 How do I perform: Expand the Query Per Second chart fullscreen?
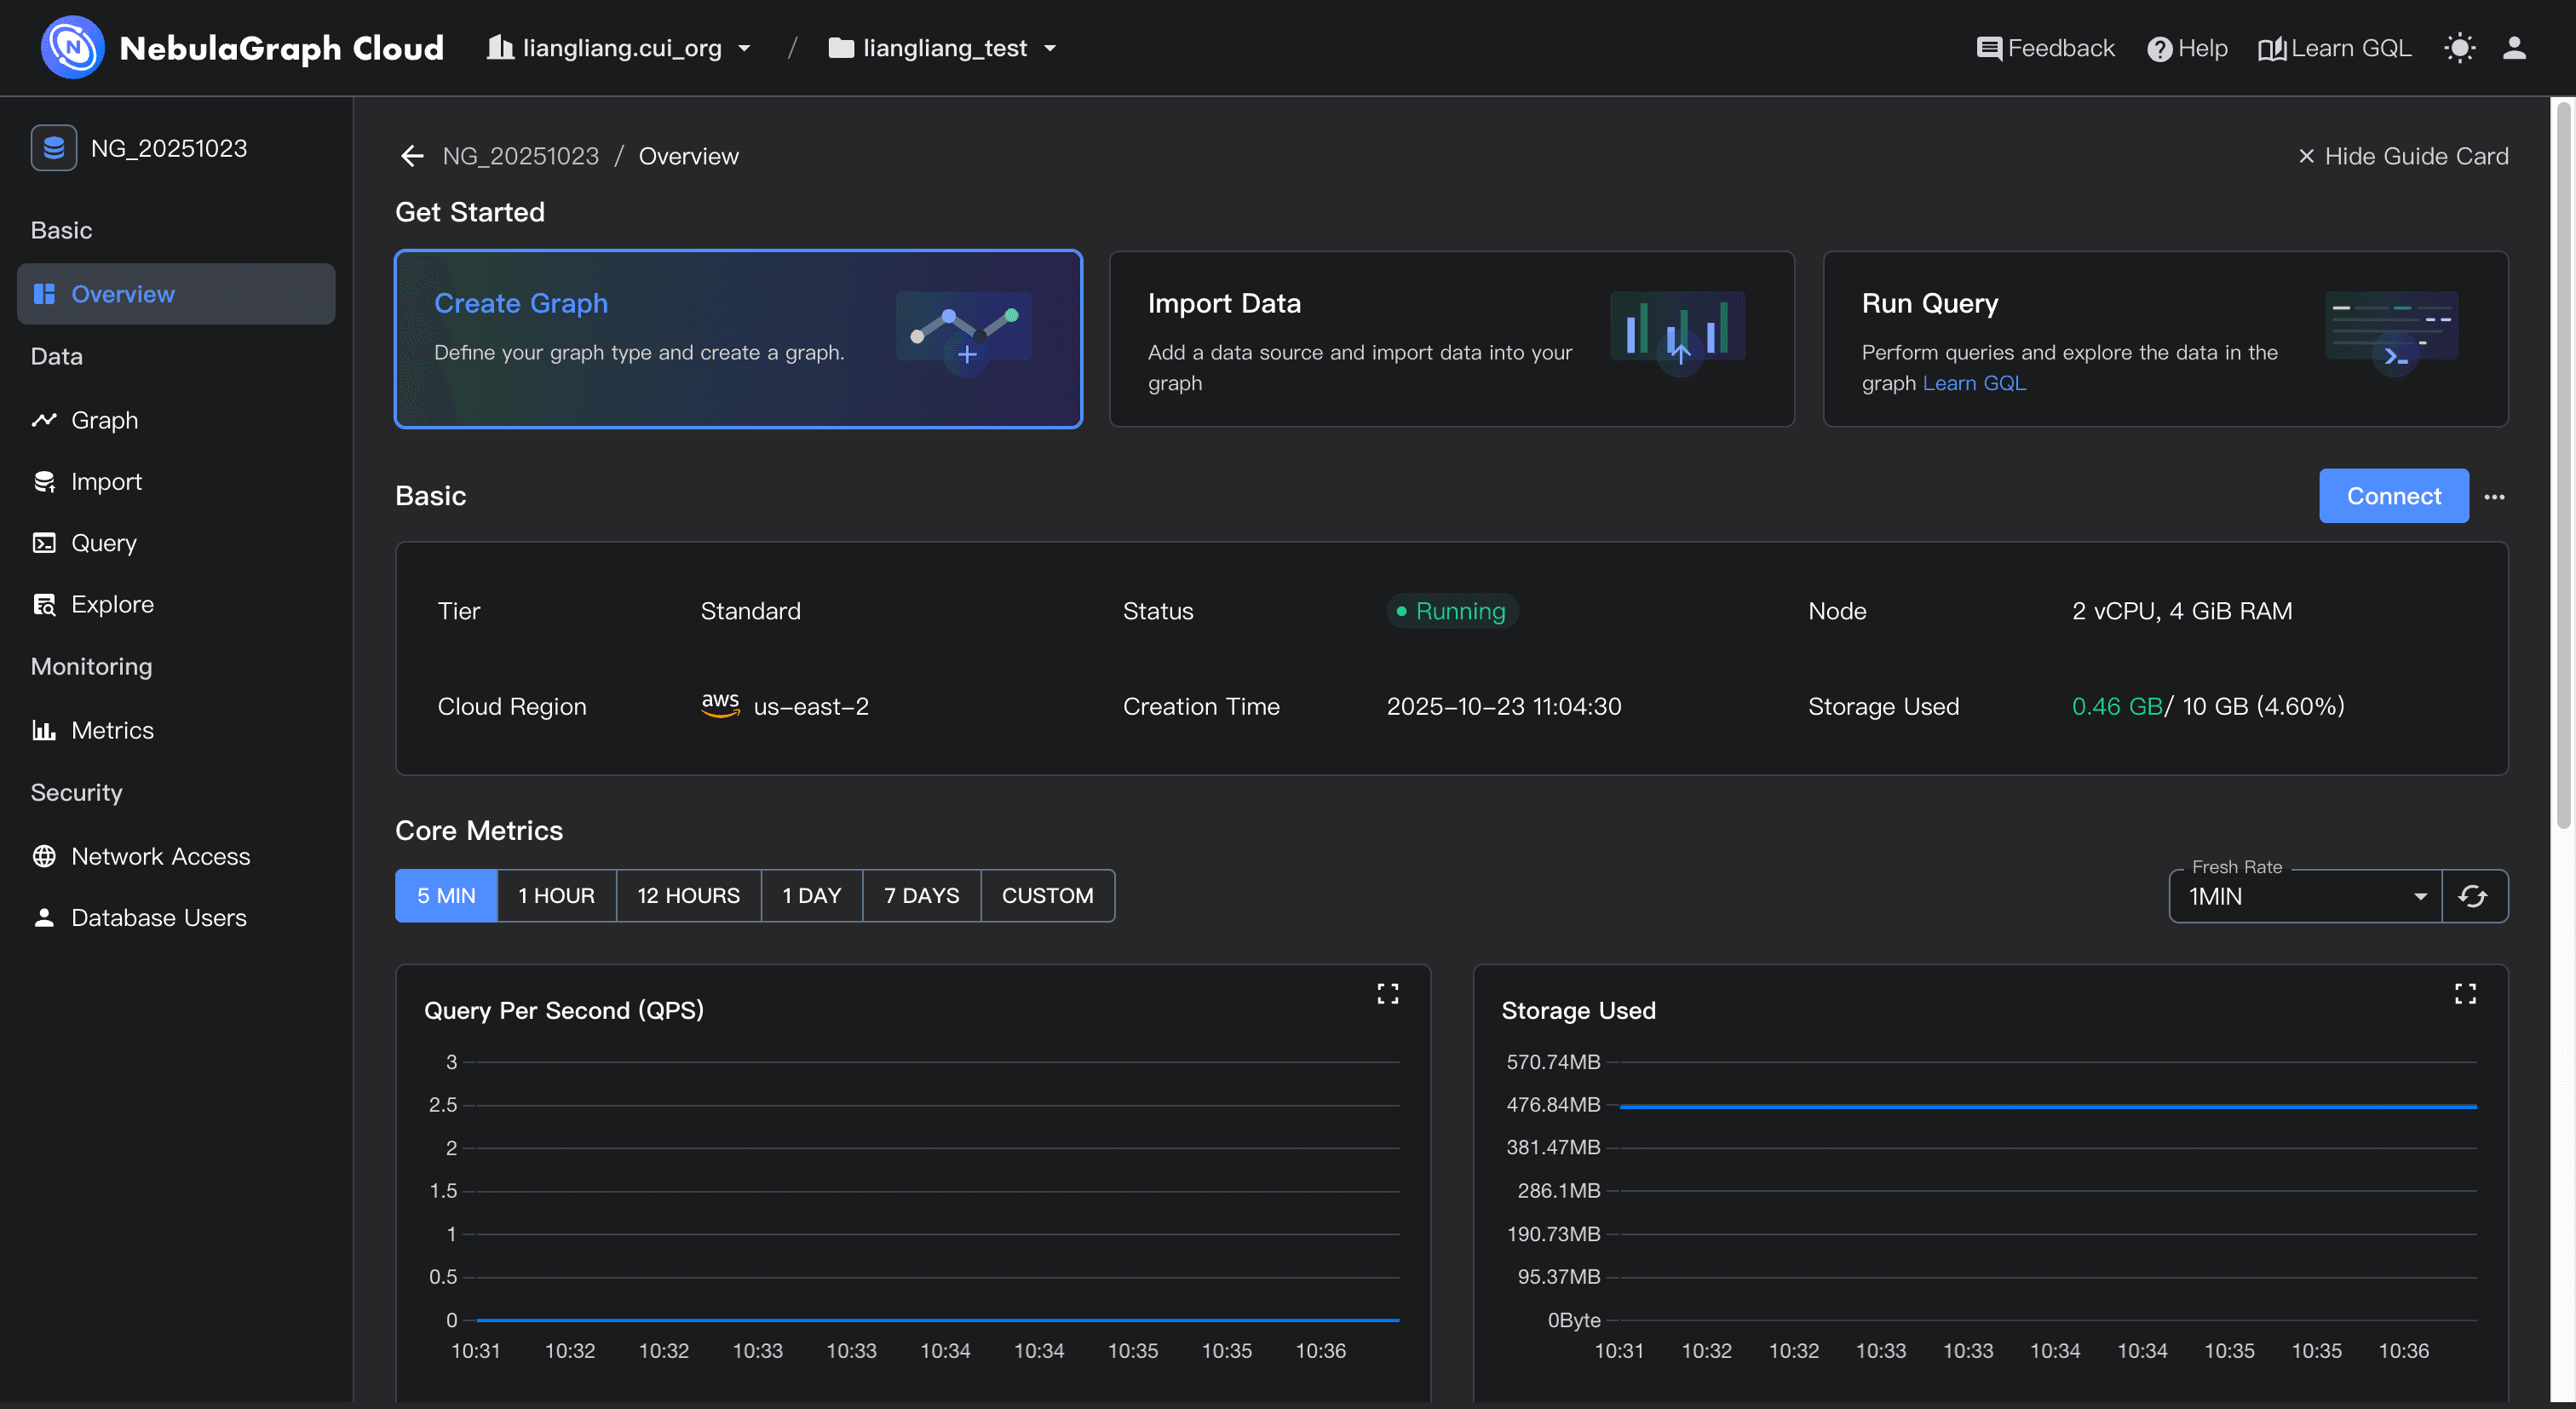(1387, 993)
